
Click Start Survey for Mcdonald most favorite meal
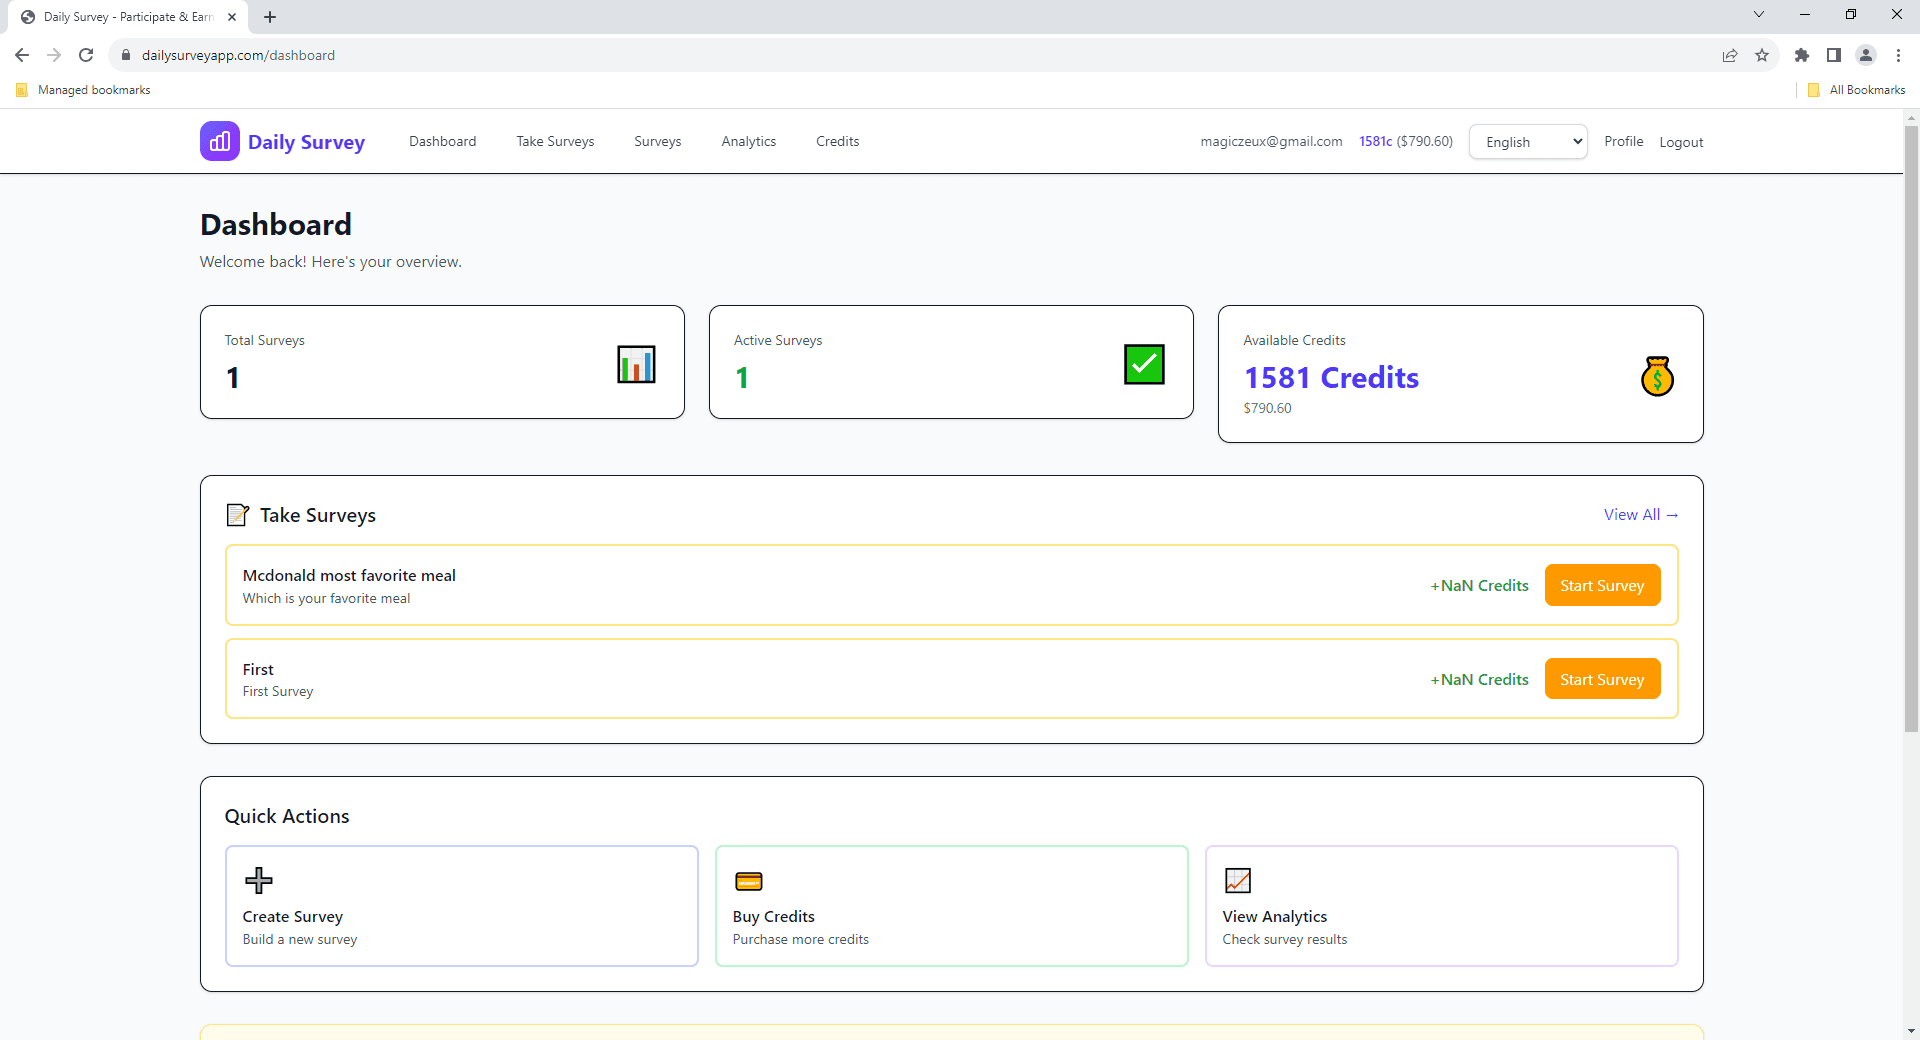pos(1601,585)
